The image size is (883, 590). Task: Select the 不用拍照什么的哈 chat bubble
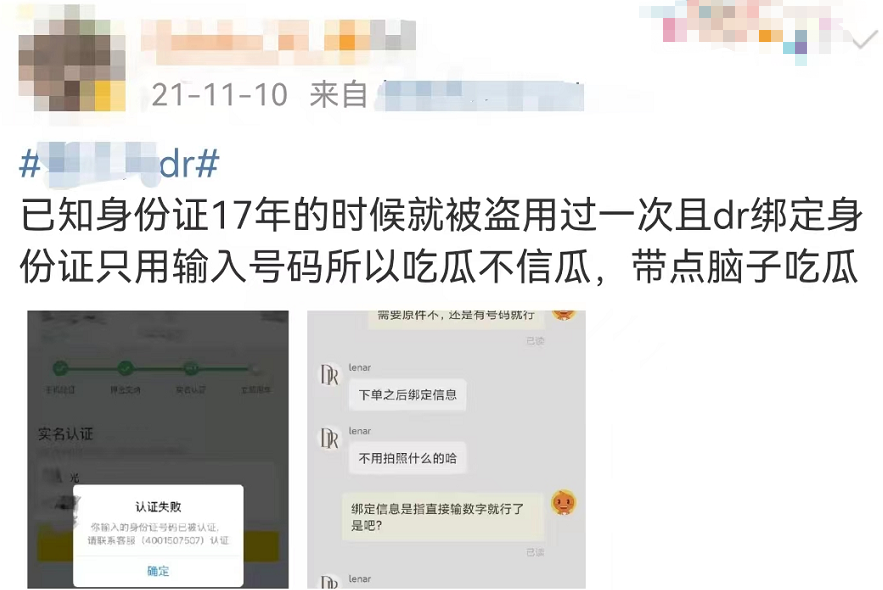coord(408,458)
